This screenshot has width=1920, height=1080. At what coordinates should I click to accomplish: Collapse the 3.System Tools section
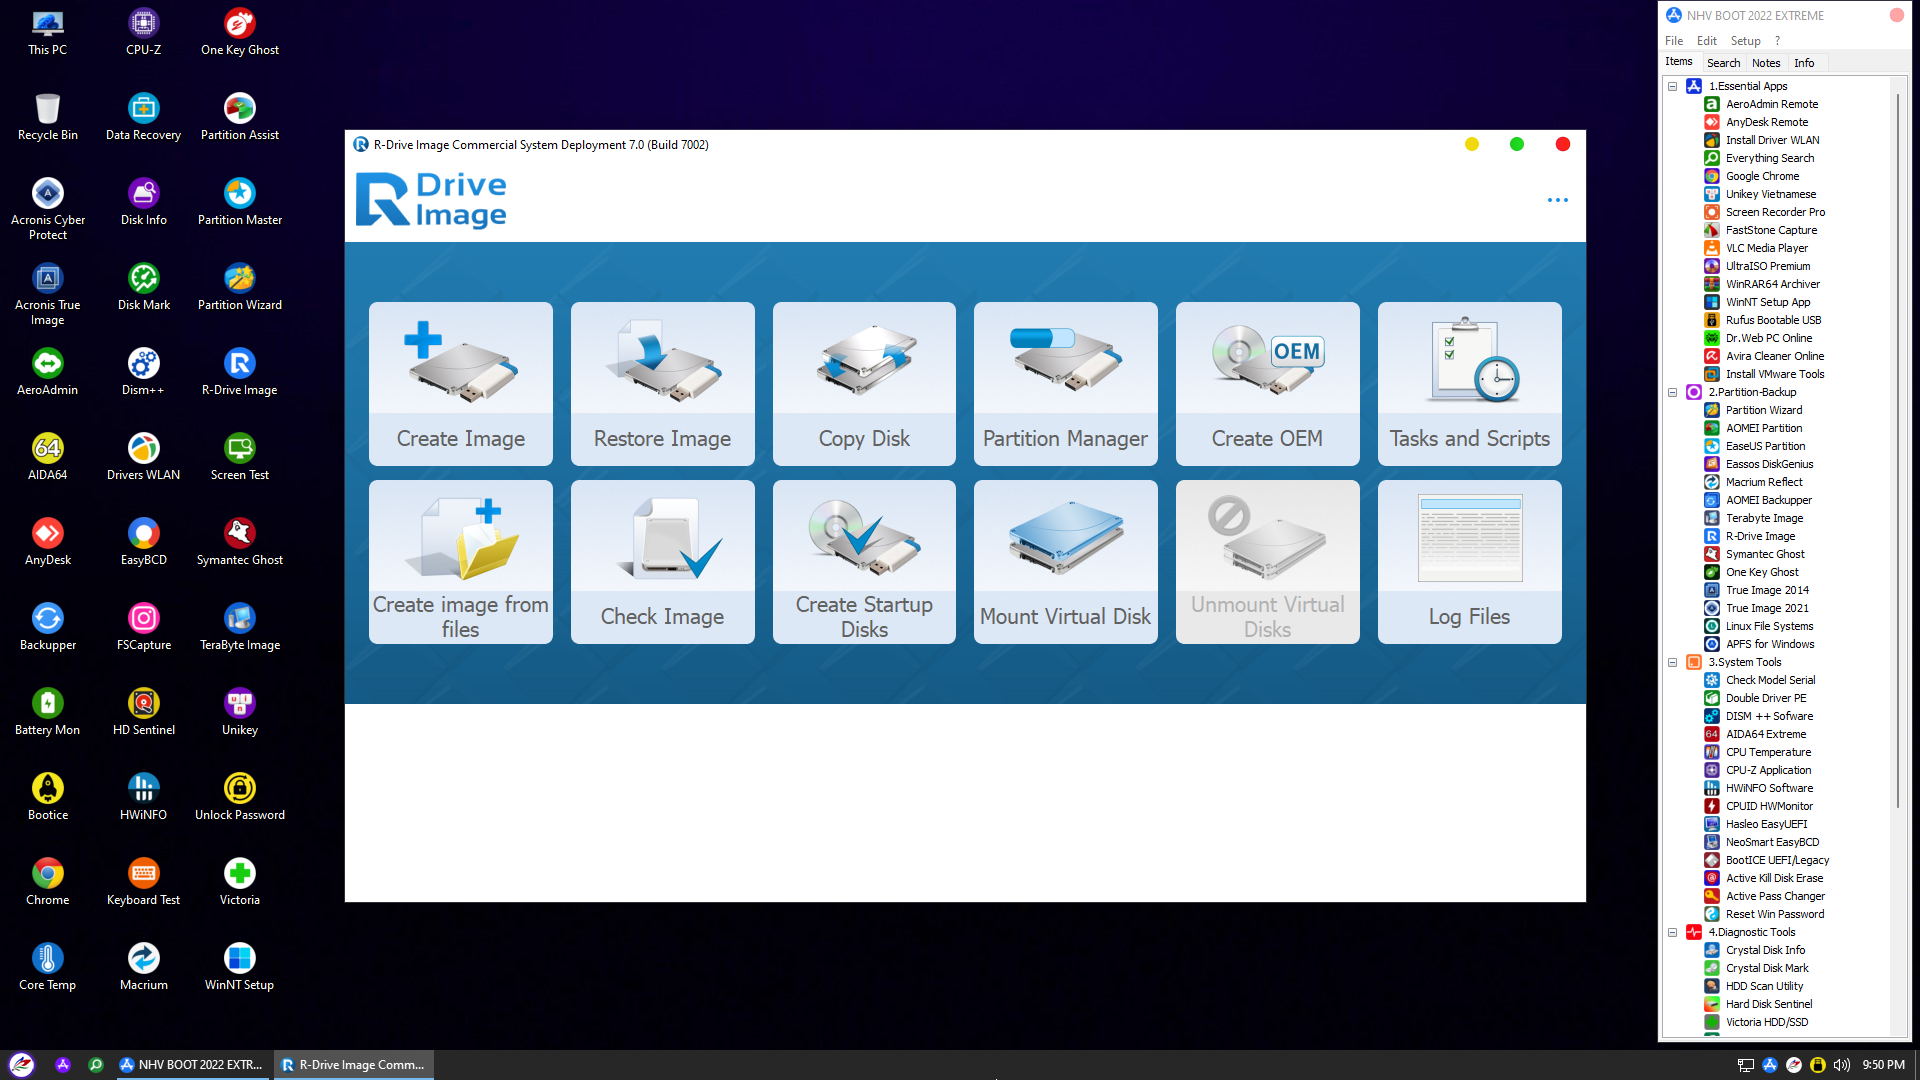(x=1673, y=661)
